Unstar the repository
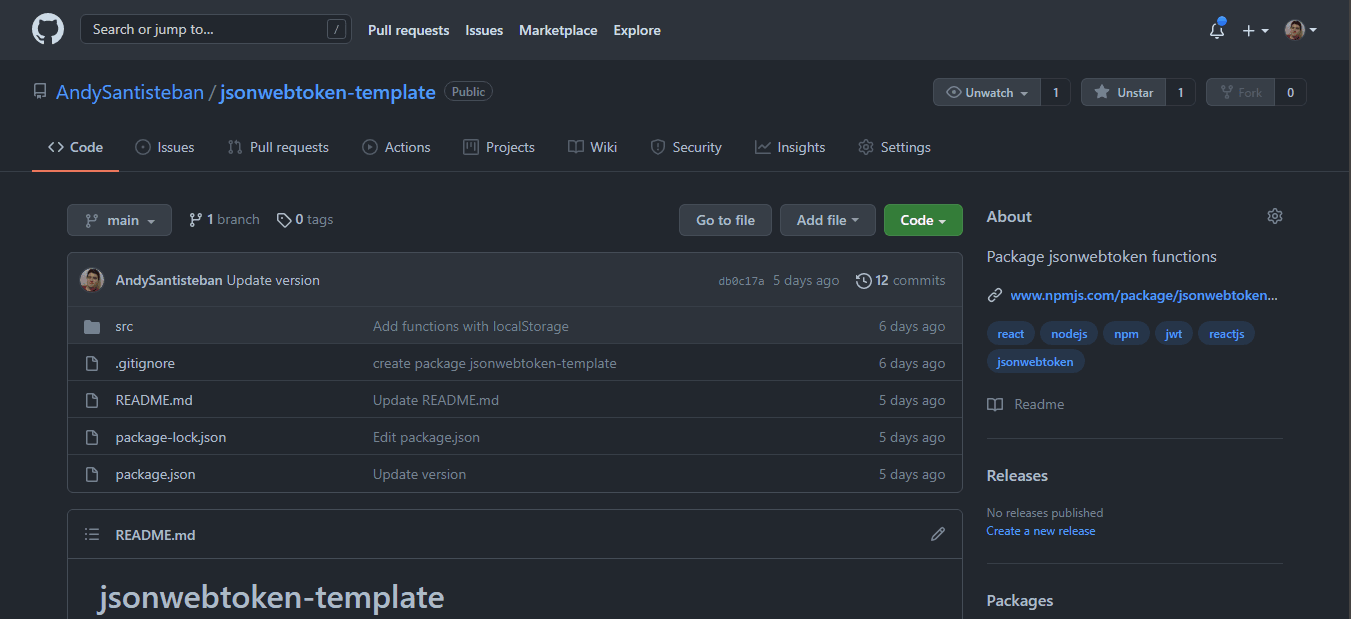This screenshot has width=1351, height=619. pos(1124,92)
